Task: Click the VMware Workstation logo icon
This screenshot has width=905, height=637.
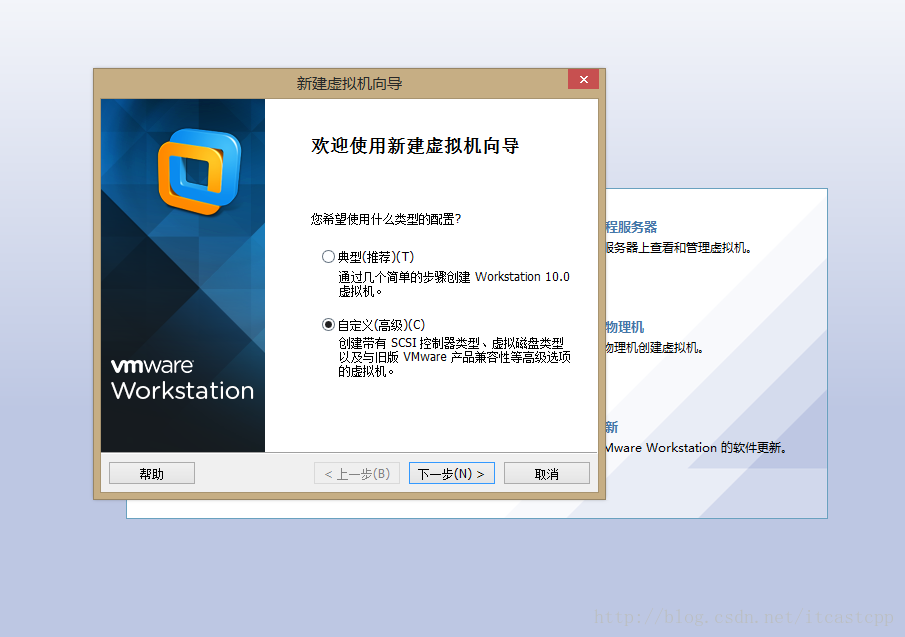Action: point(199,171)
